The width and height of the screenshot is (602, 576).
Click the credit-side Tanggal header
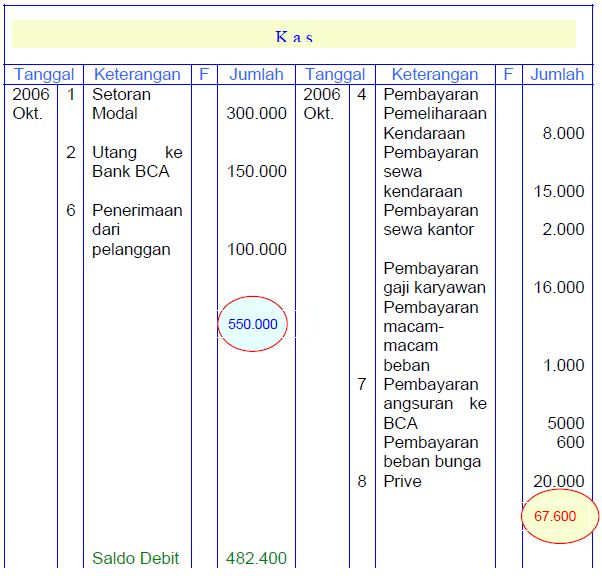[x=335, y=74]
